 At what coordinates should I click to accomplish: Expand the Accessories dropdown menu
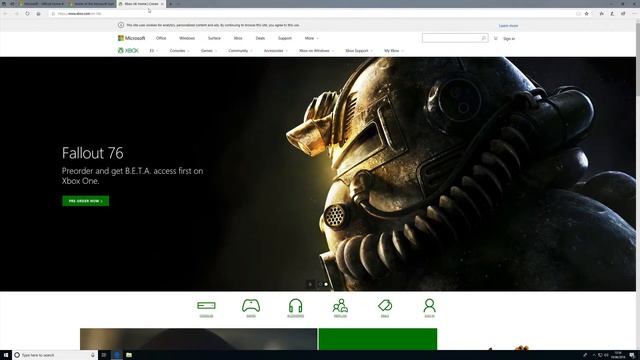[276, 51]
